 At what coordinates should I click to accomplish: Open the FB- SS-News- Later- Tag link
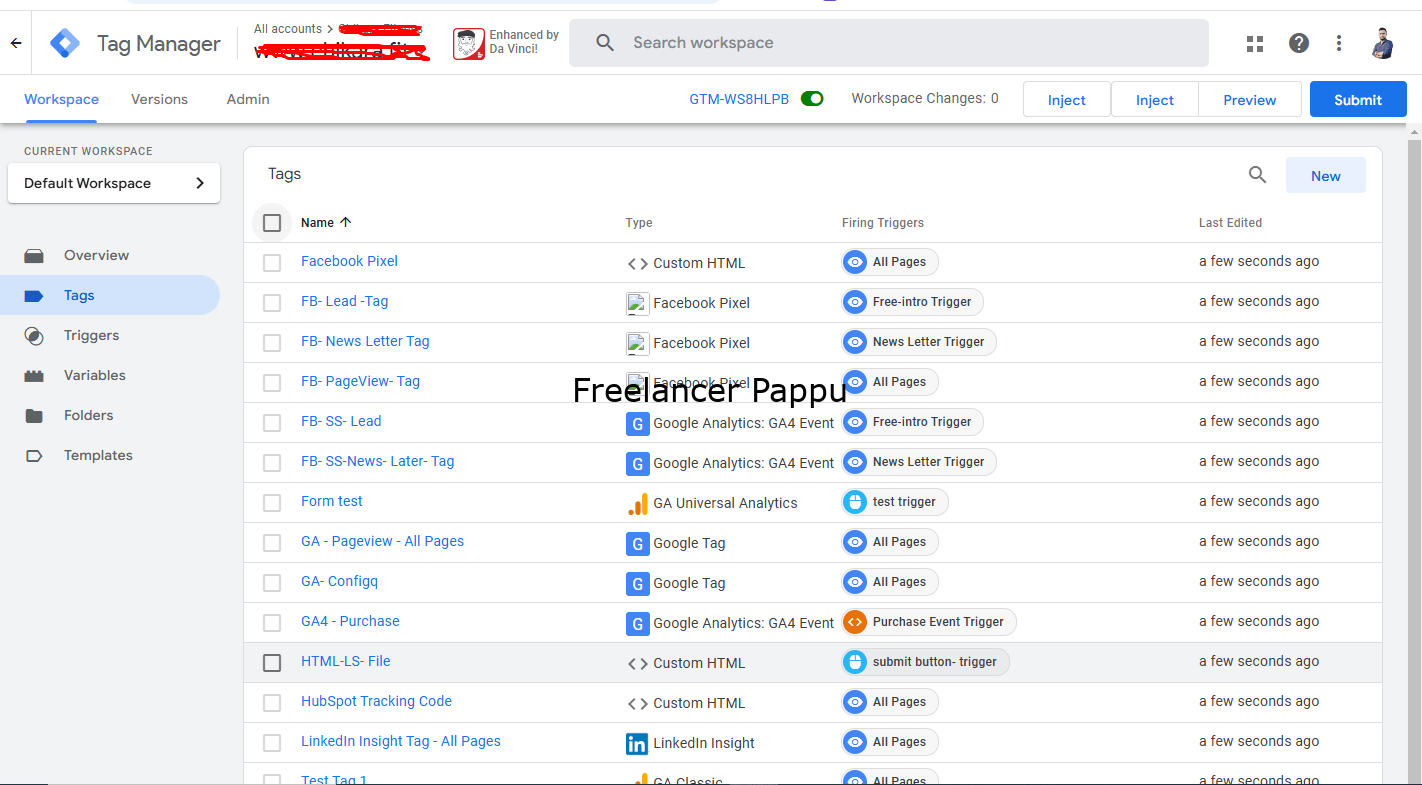click(x=377, y=461)
